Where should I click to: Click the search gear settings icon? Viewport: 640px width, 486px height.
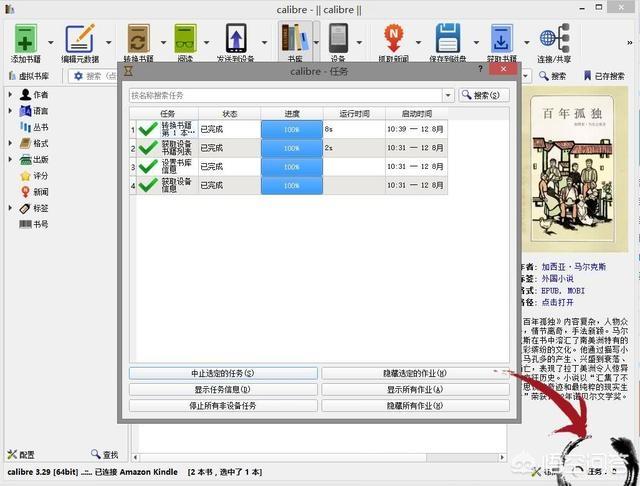tap(78, 76)
